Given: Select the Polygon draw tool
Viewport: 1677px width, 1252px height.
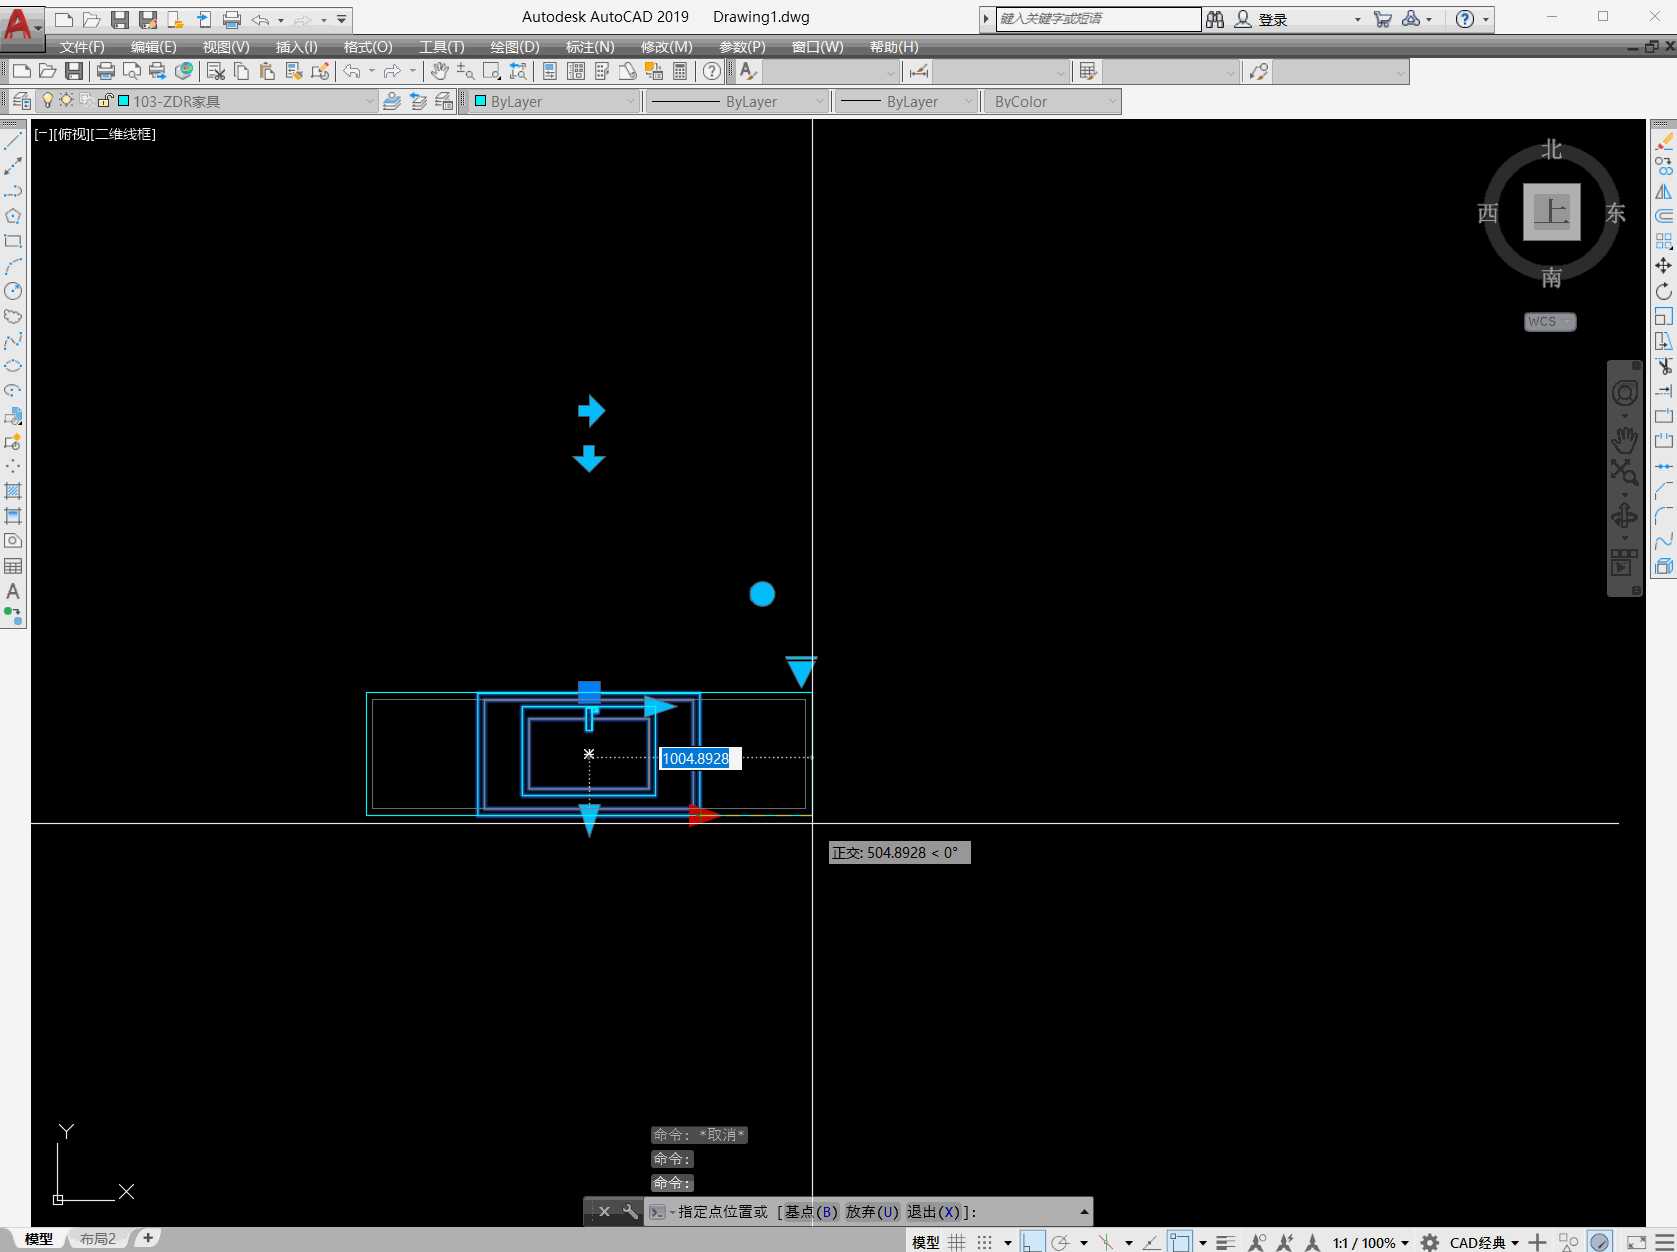Looking at the screenshot, I should pos(13,216).
